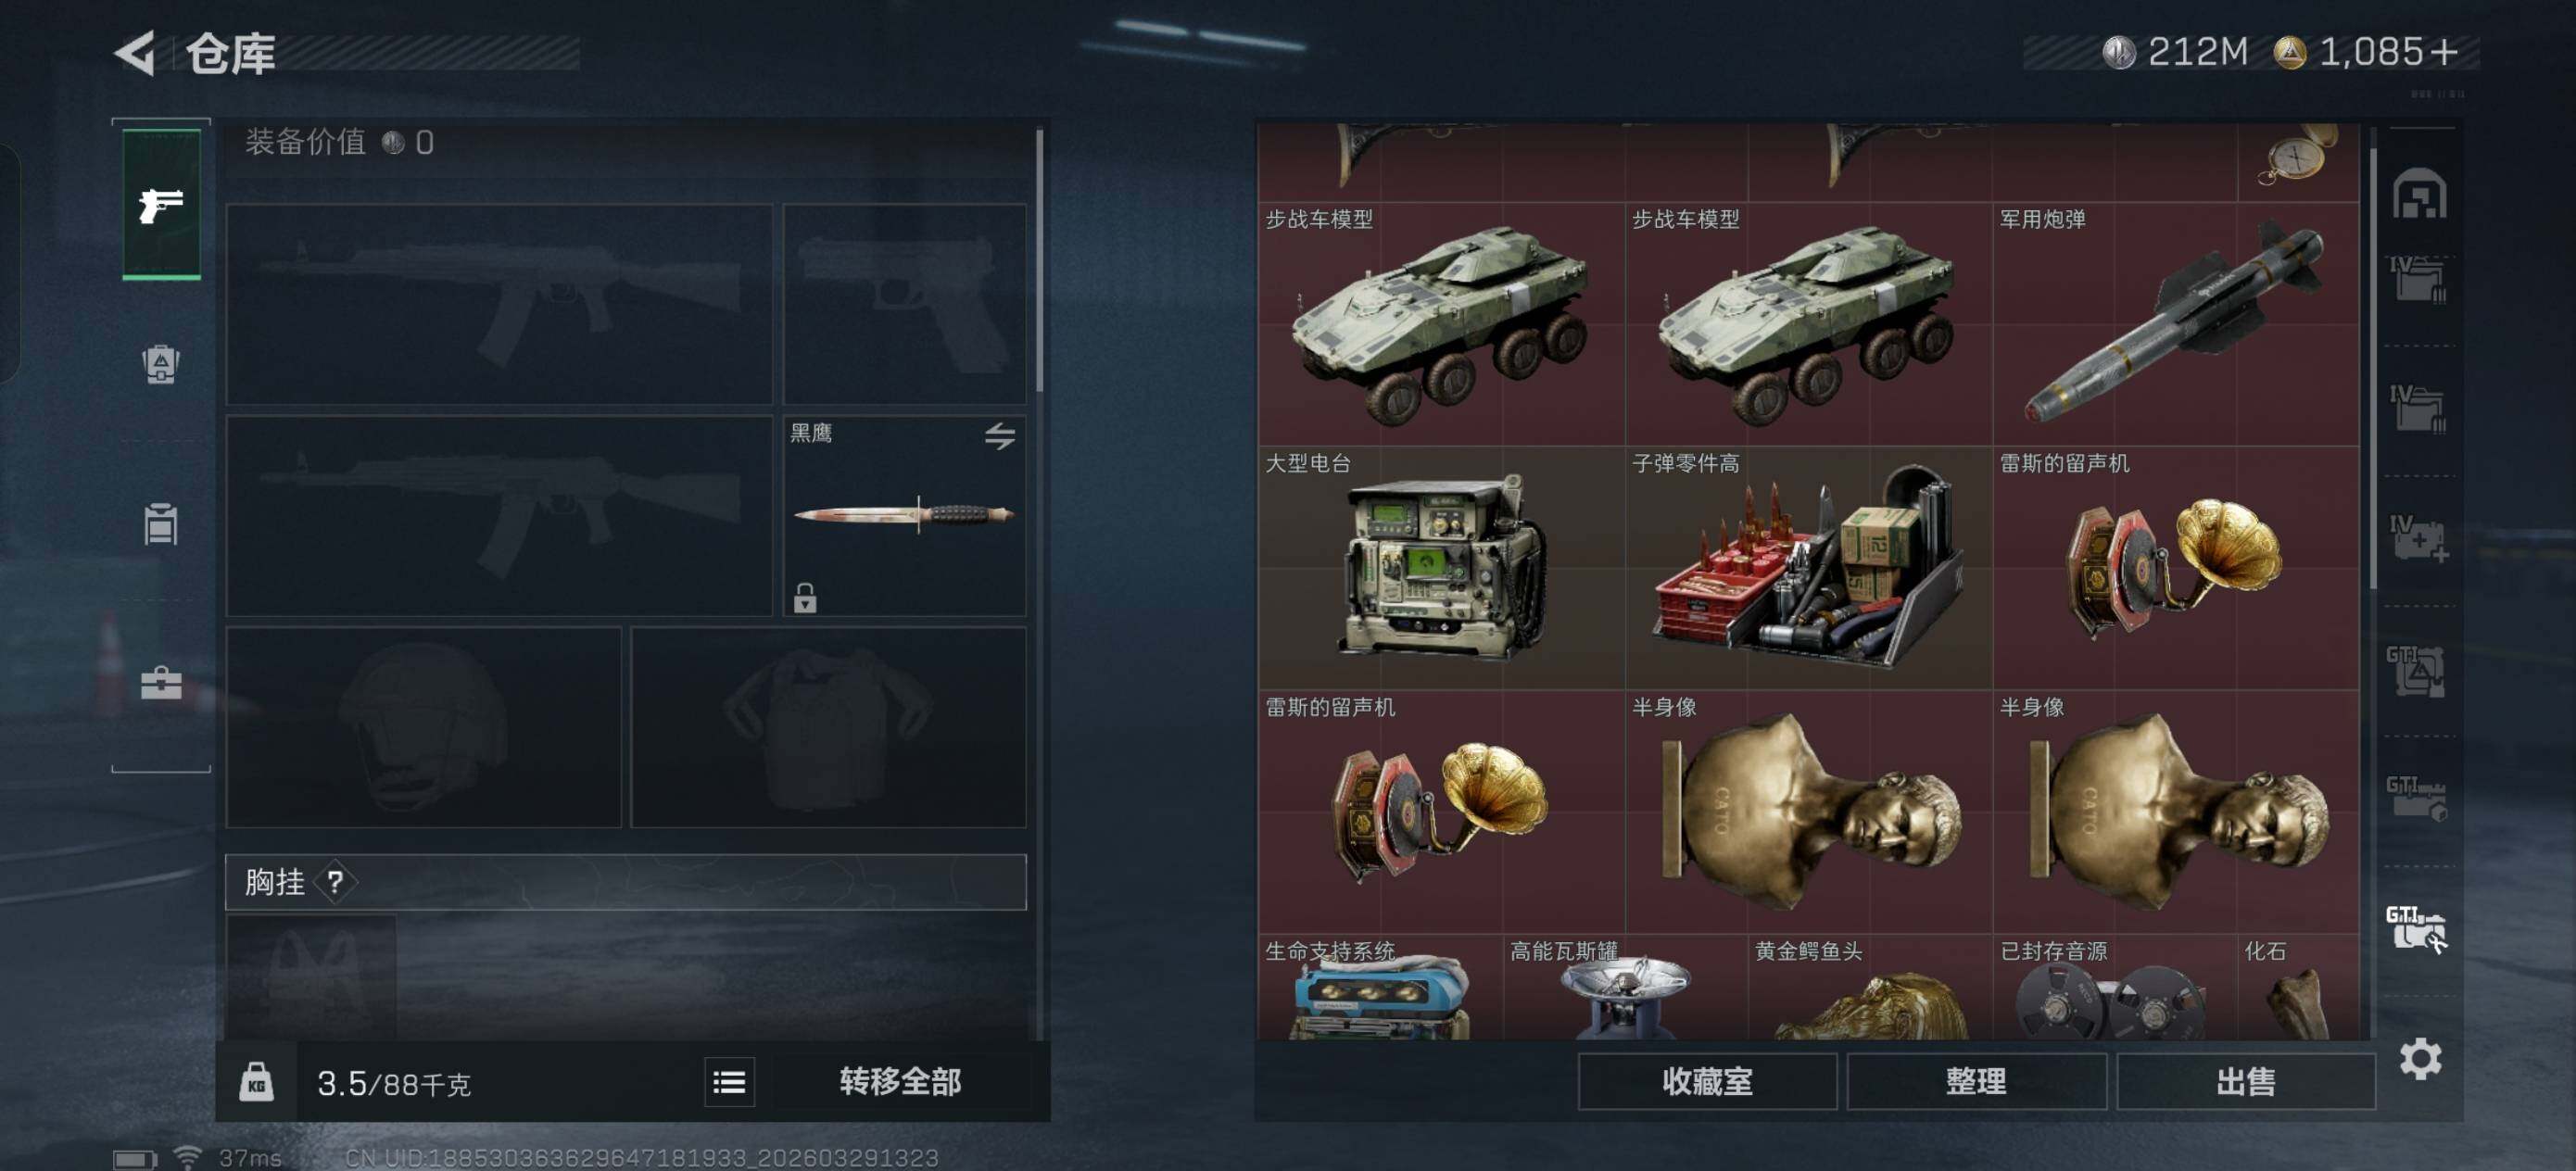Viewport: 2576px width, 1171px height.
Task: Open the backpack tab in left sidebar
Action: coord(161,363)
